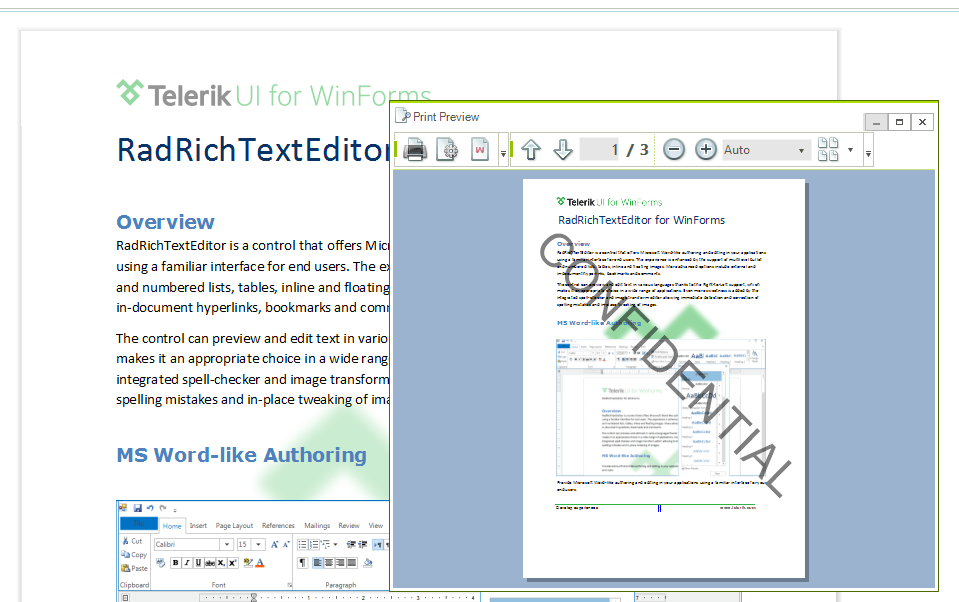Click the previewed document page
Viewport: 959px width, 602px height.
664,378
